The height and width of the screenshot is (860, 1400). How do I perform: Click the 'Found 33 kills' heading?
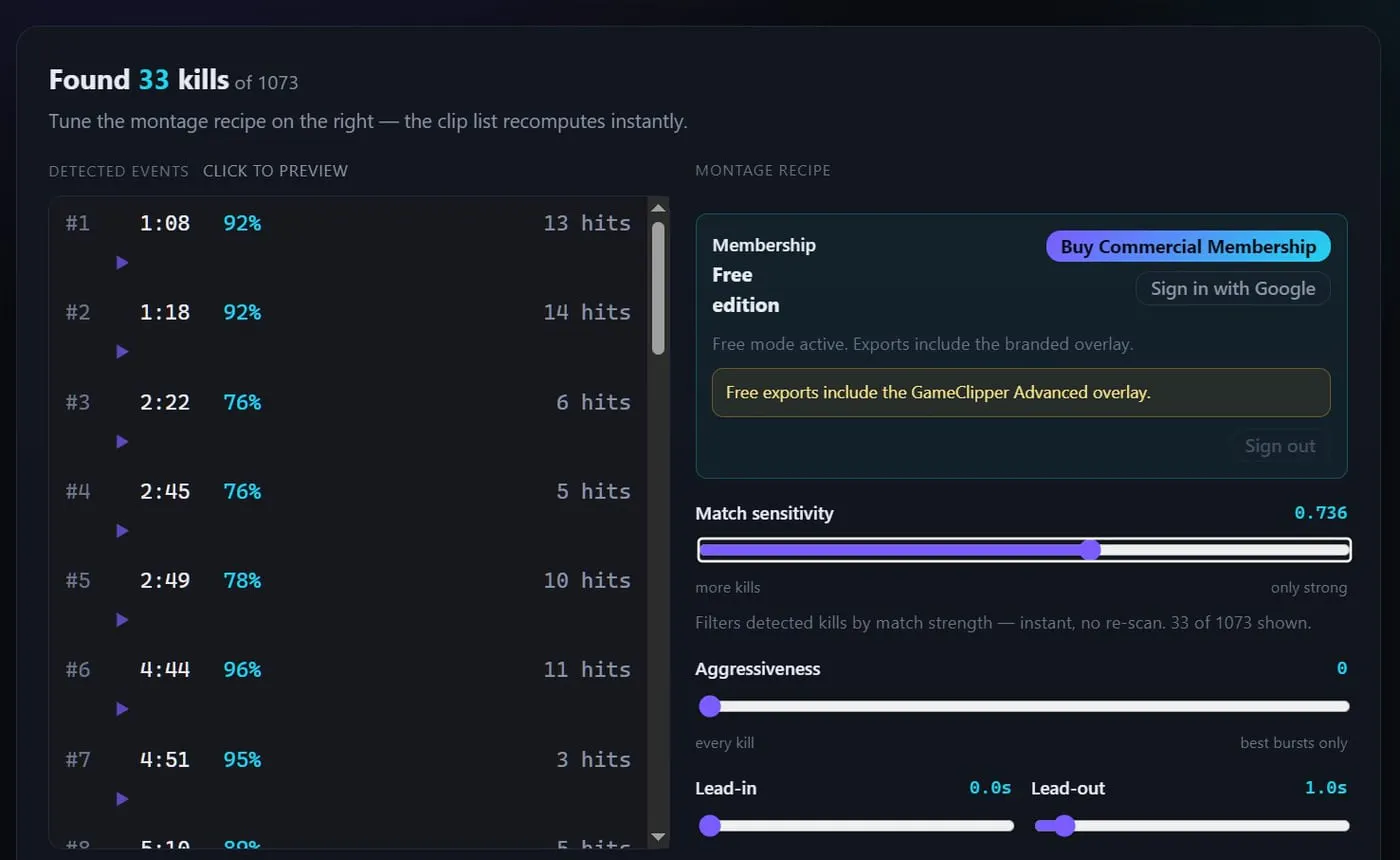(139, 80)
